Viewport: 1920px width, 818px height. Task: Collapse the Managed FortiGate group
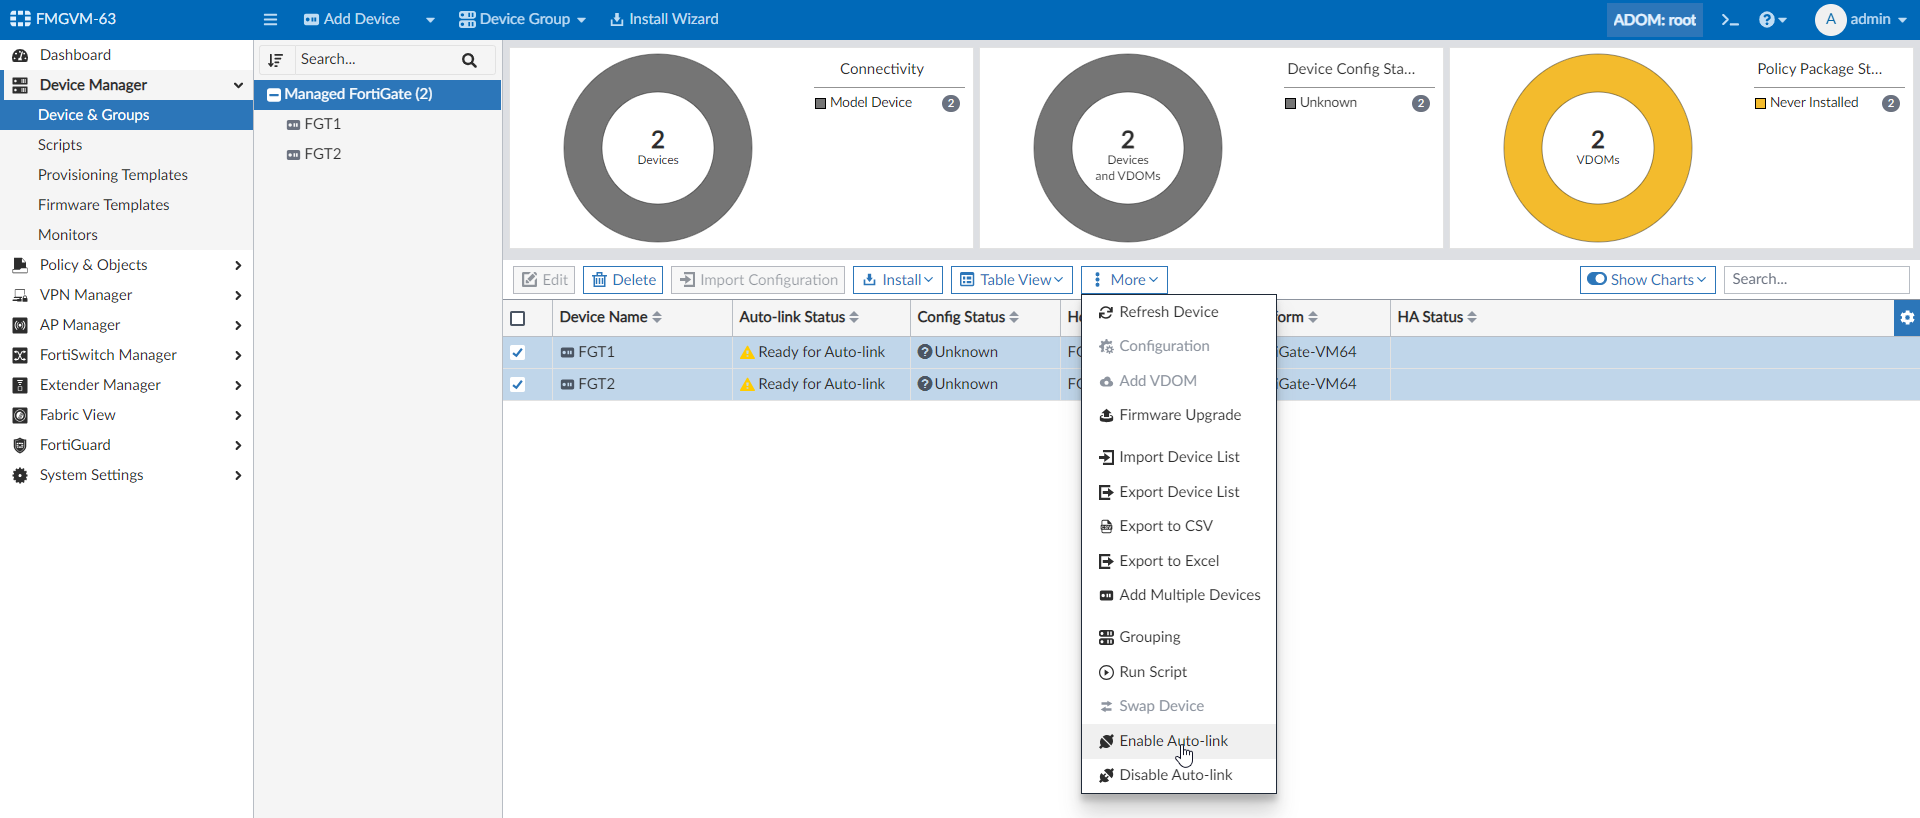[274, 95]
